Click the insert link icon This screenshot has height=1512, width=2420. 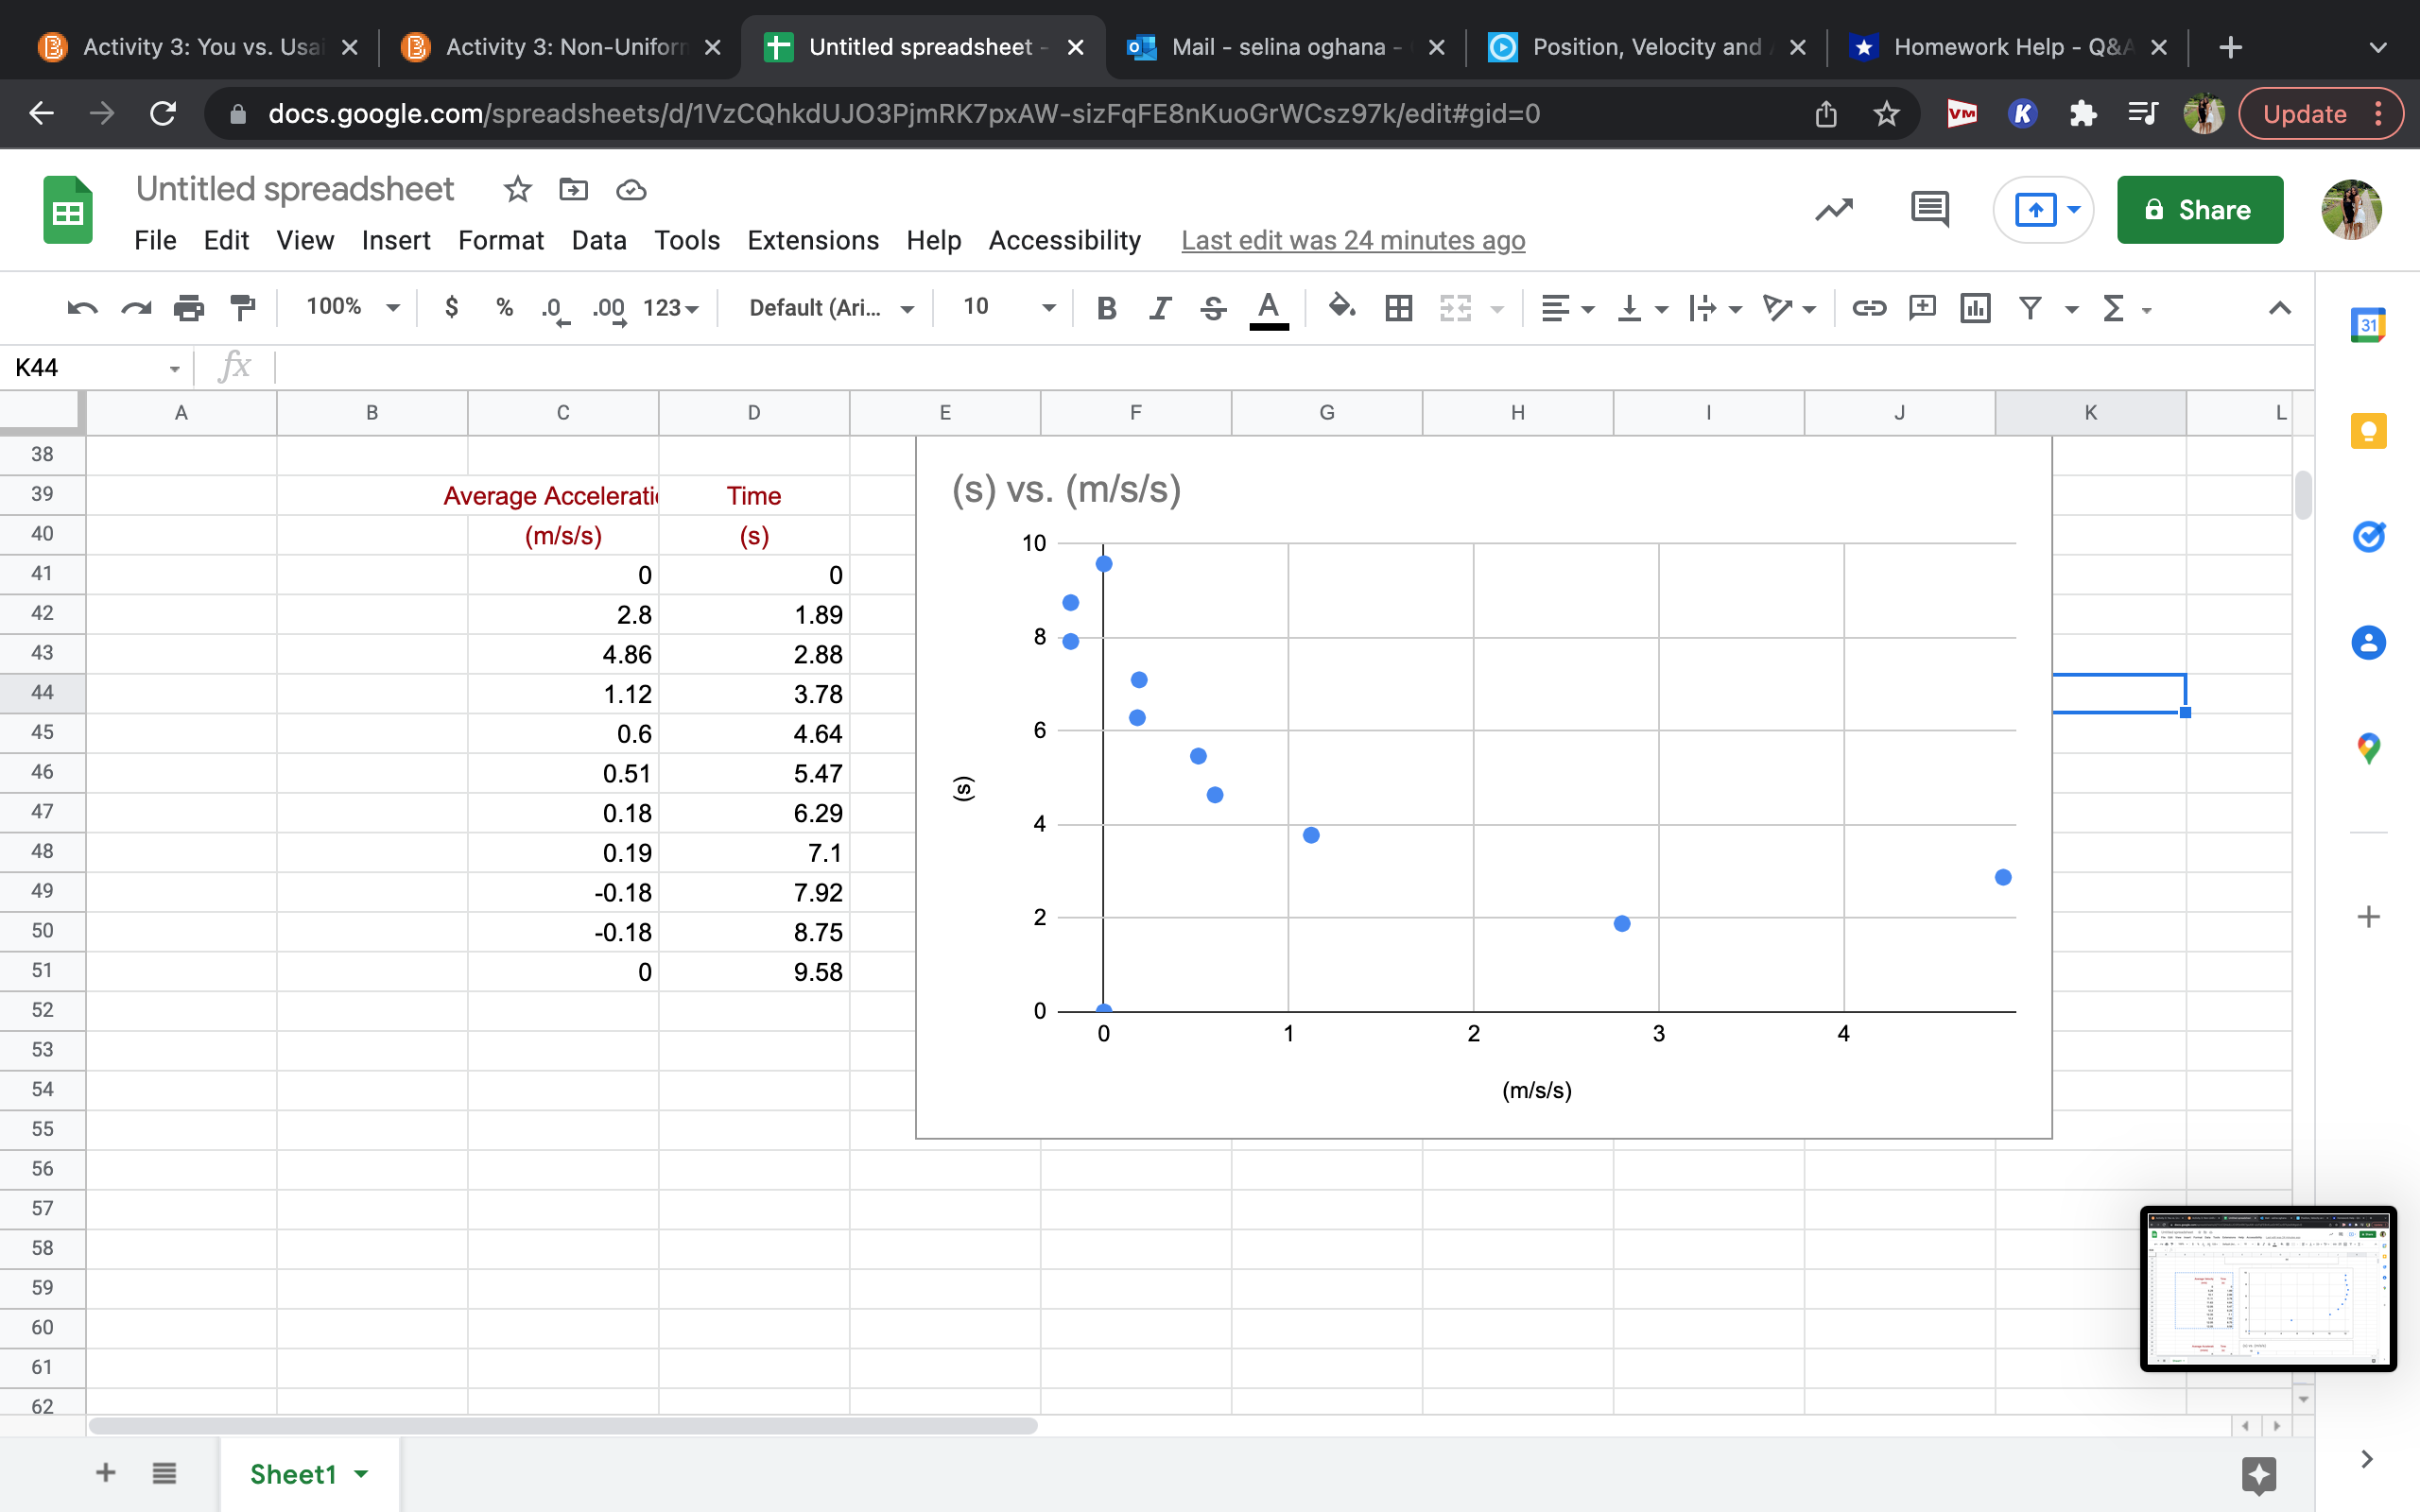click(1868, 308)
